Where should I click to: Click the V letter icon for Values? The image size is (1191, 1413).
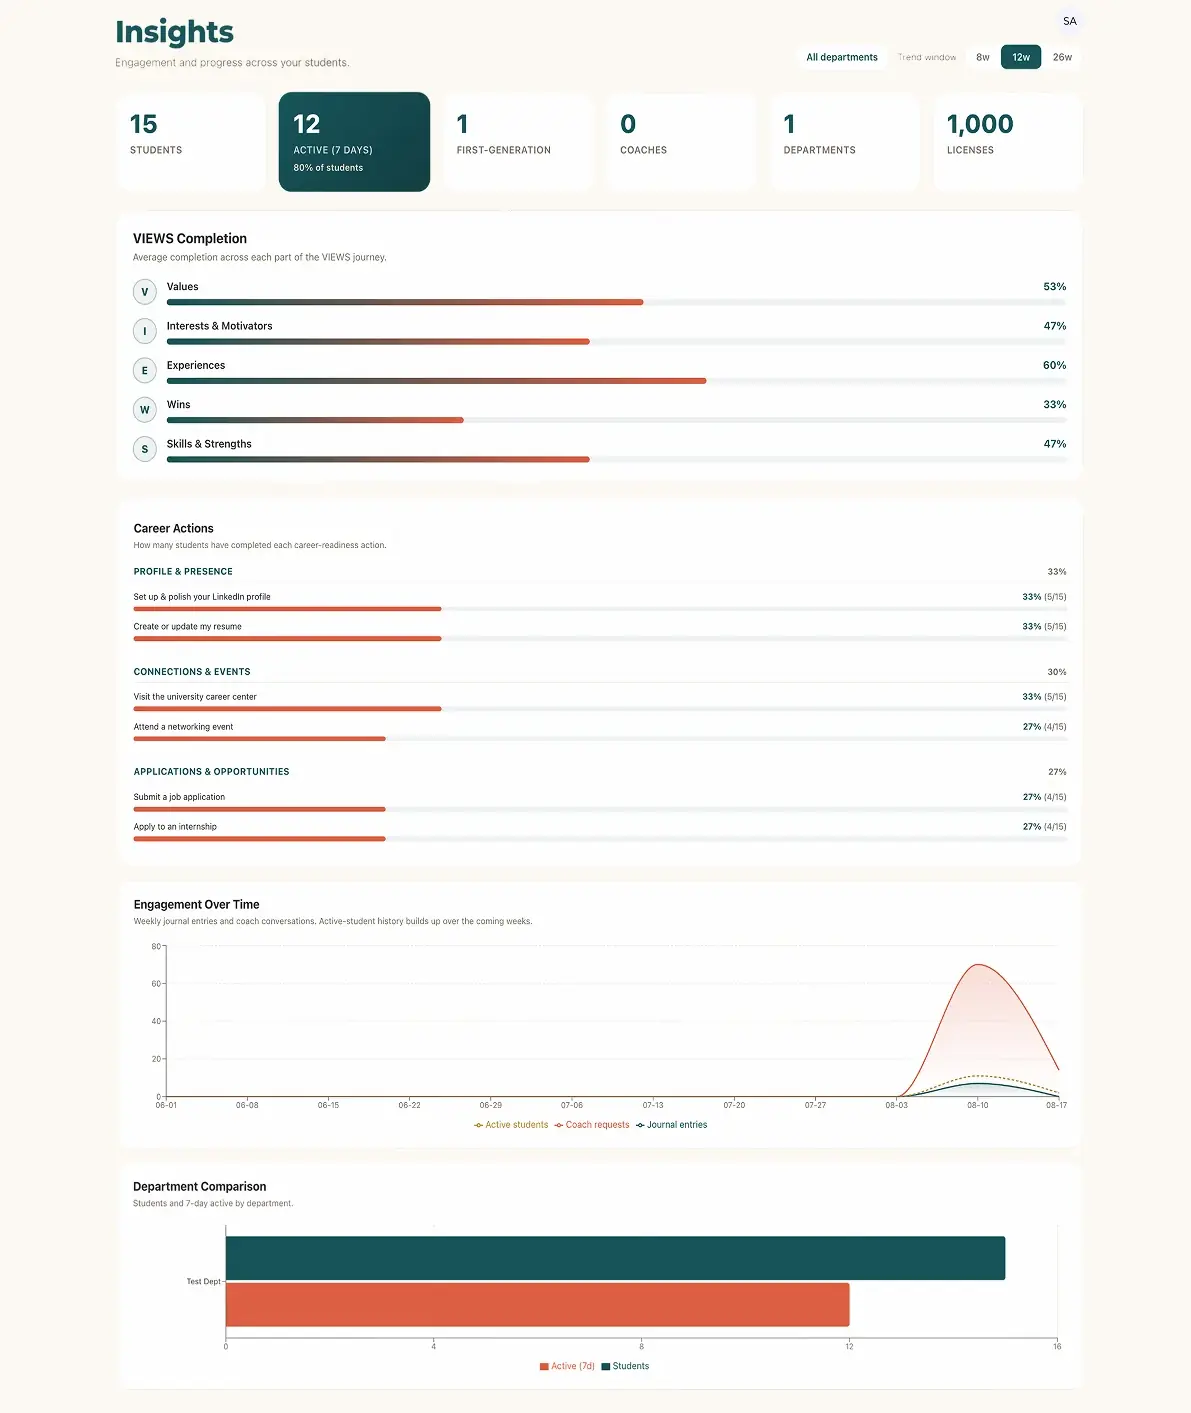(x=145, y=292)
